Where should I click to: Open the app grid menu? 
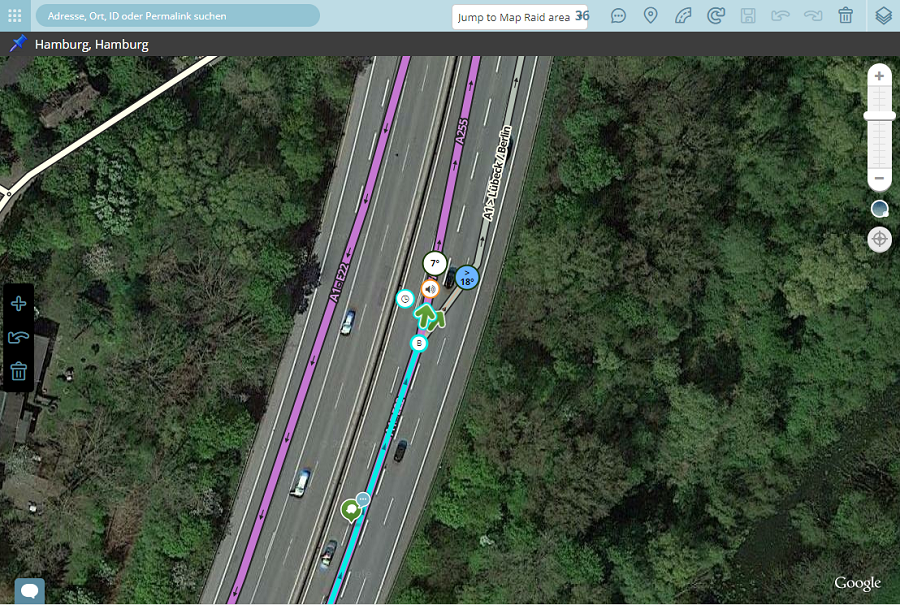[15, 16]
